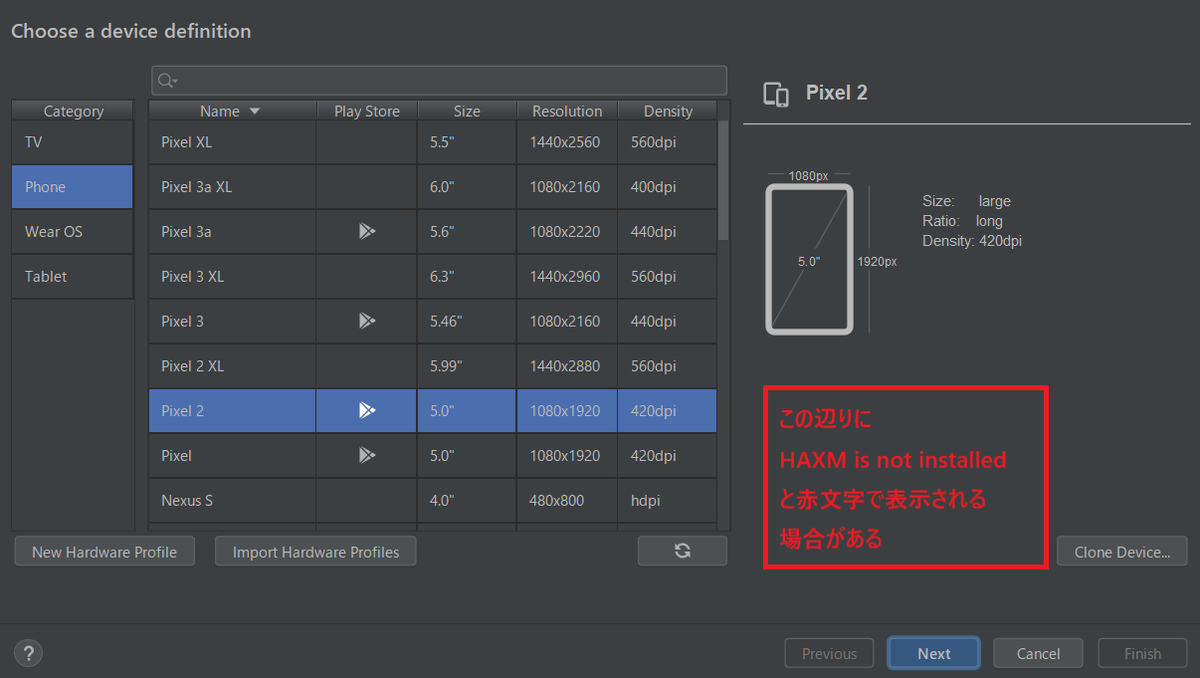
Task: Select the Pixel 3a device name
Action: (x=186, y=231)
